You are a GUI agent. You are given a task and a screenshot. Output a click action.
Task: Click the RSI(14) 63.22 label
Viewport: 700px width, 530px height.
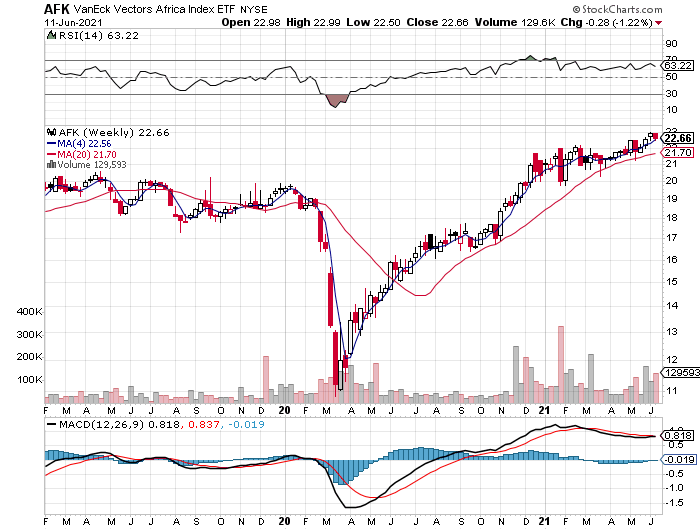(x=99, y=35)
